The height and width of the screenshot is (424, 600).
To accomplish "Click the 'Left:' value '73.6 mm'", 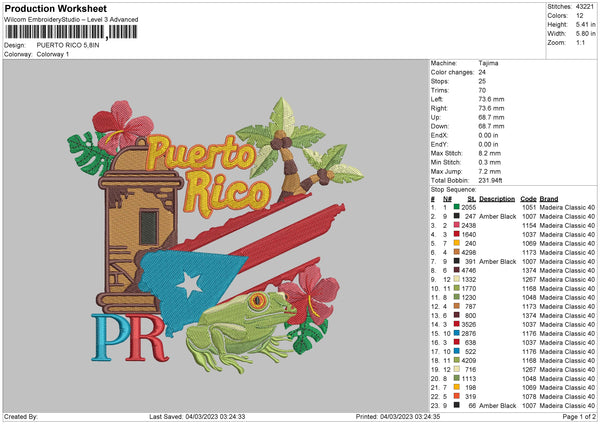I will (491, 99).
